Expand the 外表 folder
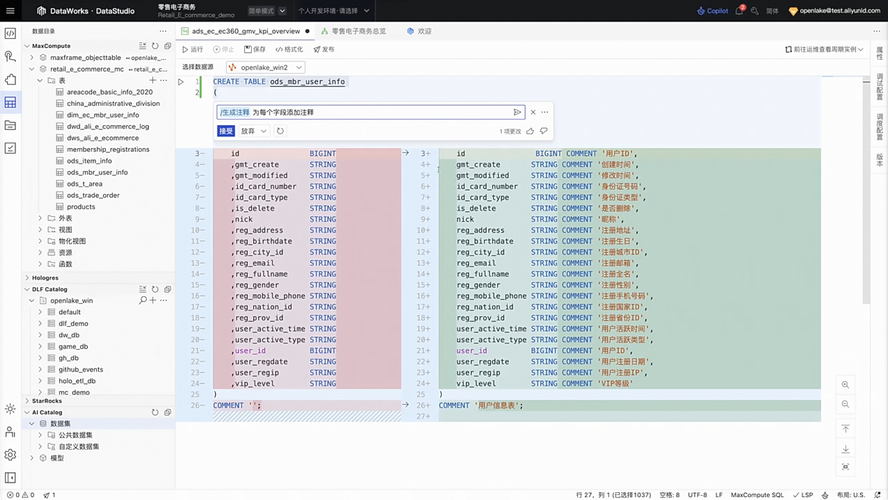888x500 pixels. (x=40, y=218)
